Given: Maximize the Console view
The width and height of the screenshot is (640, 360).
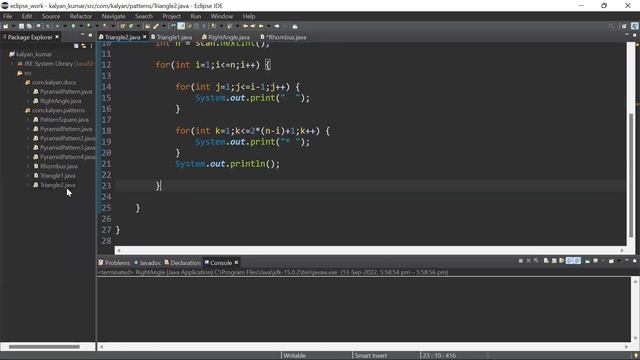Looking at the screenshot, I should pyautogui.click(x=635, y=261).
